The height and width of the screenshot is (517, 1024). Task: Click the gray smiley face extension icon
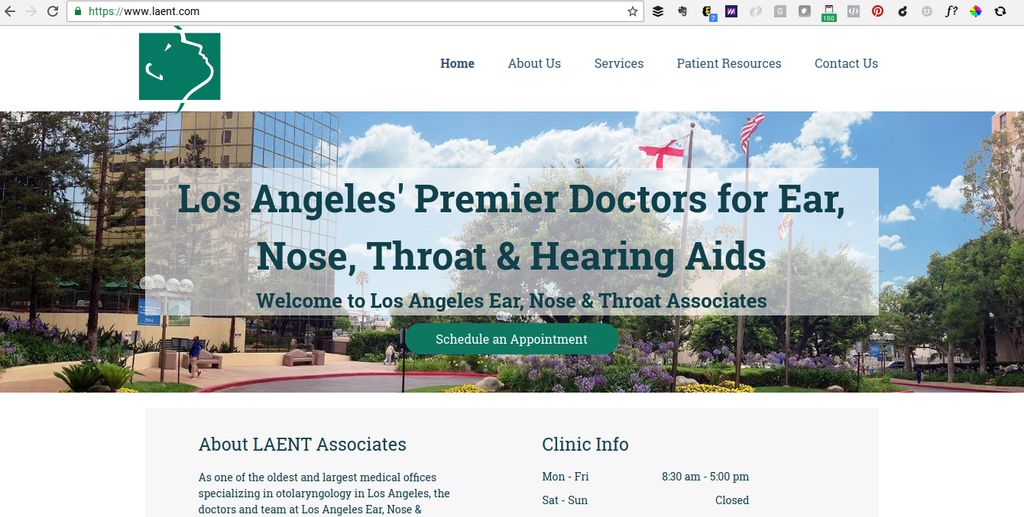click(927, 11)
